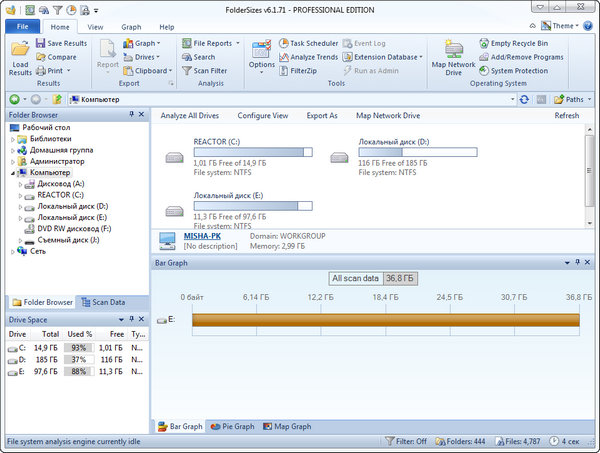Click the brown E: bar in the graph
The height and width of the screenshot is (453, 600).
pyautogui.click(x=385, y=319)
